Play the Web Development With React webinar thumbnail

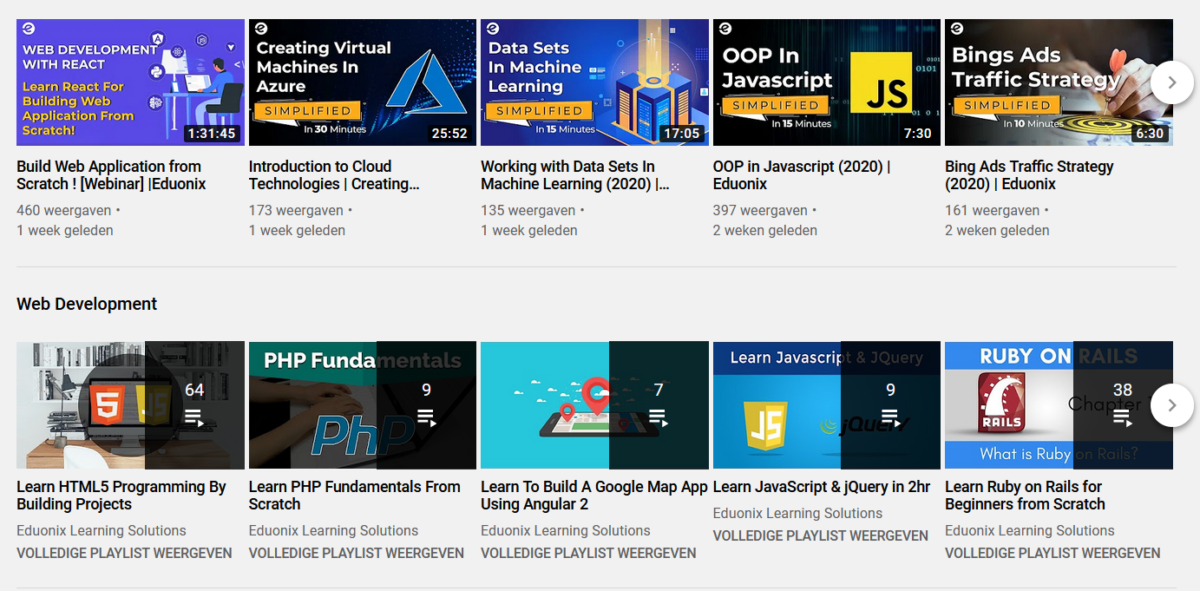[x=130, y=82]
